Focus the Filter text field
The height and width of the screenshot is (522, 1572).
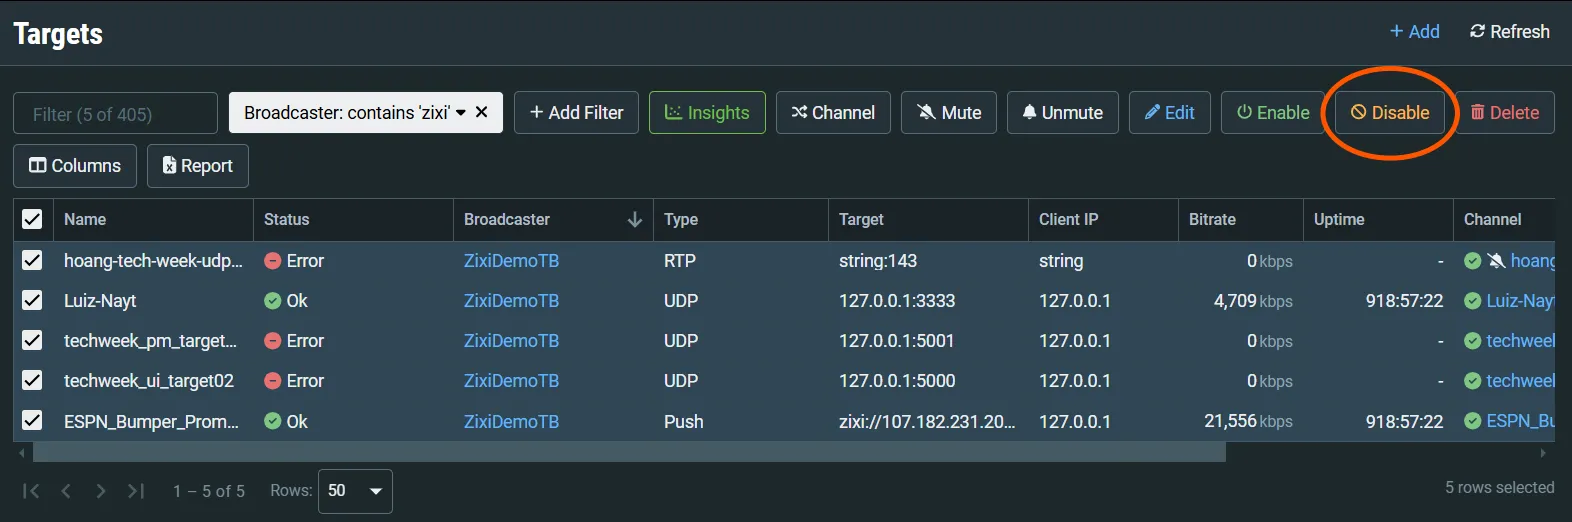tap(115, 113)
